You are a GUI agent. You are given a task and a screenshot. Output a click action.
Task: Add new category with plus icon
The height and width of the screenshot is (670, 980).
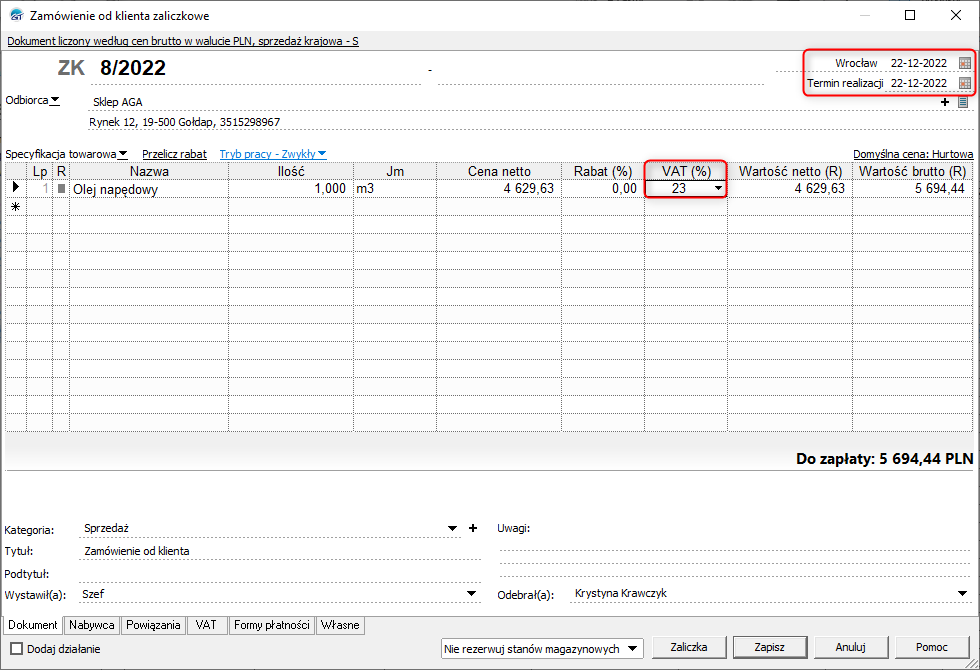pos(473,528)
